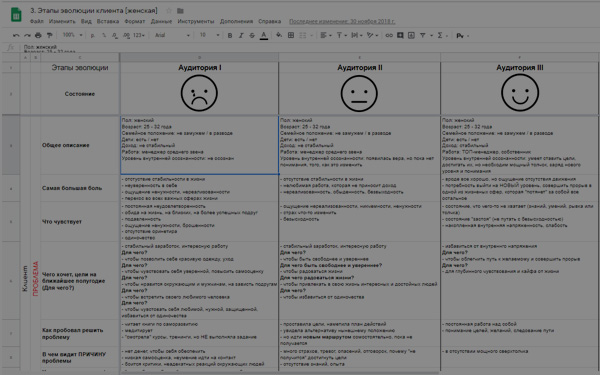This screenshot has width=600, height=375.
Task: Open text rotation dropdown
Action: click(x=372, y=35)
